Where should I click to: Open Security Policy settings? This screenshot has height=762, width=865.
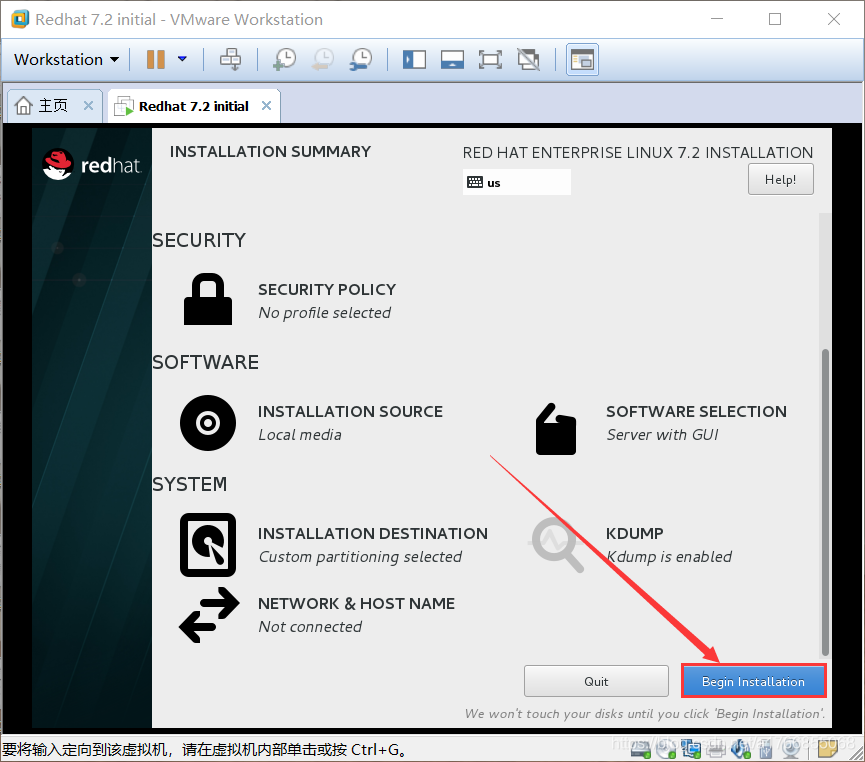[x=207, y=300]
